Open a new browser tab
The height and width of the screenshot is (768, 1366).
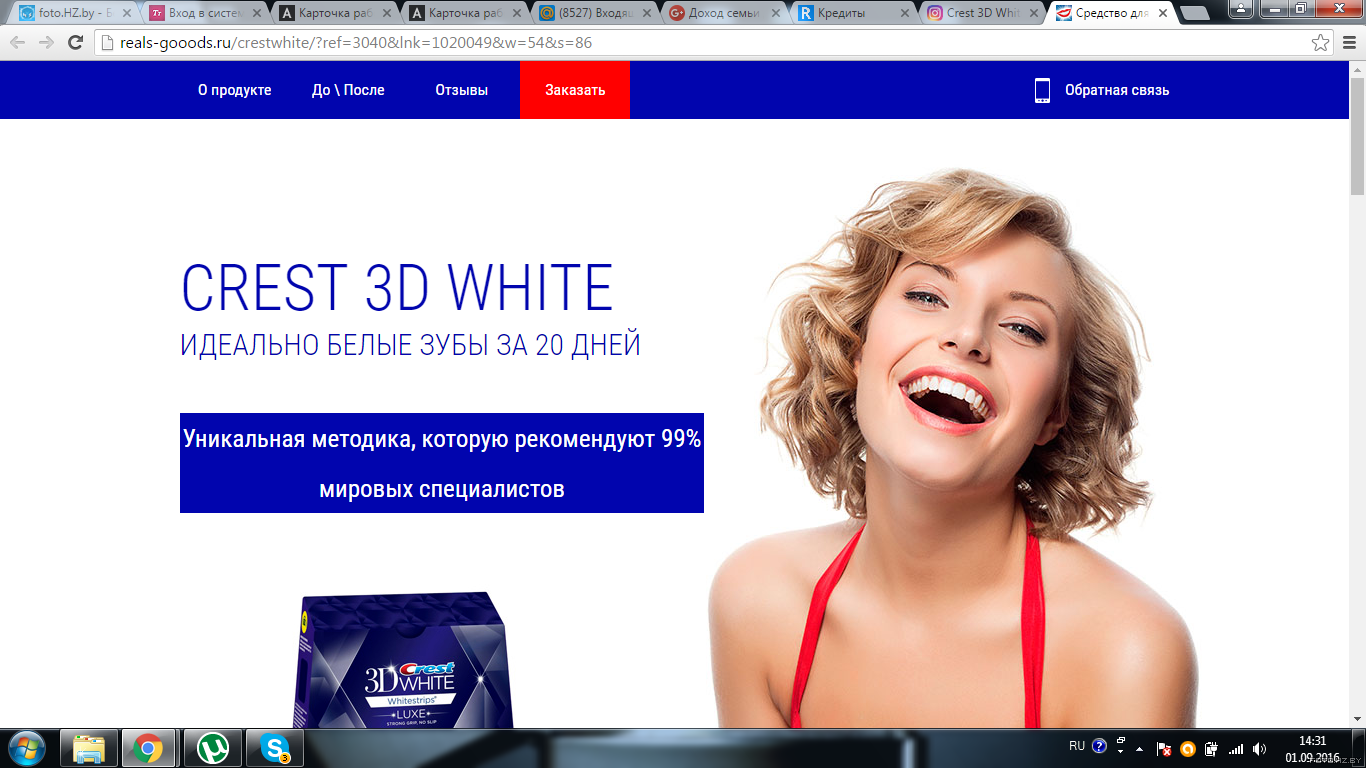click(1194, 13)
